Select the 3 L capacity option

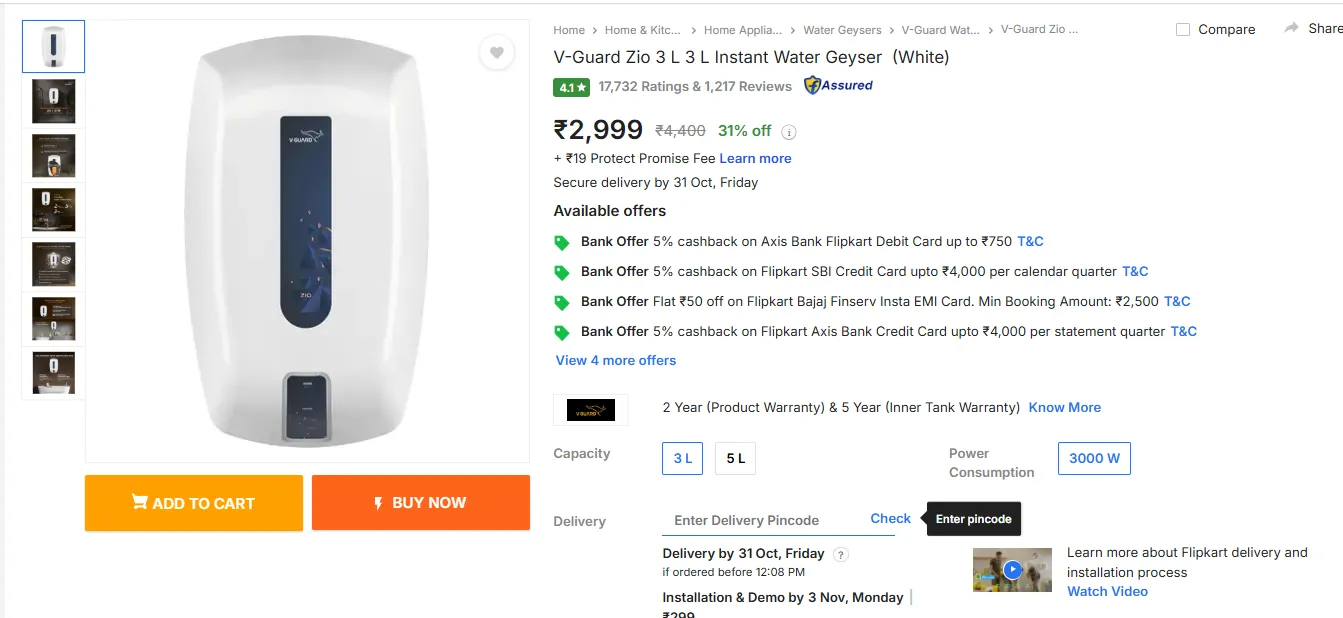tap(683, 459)
